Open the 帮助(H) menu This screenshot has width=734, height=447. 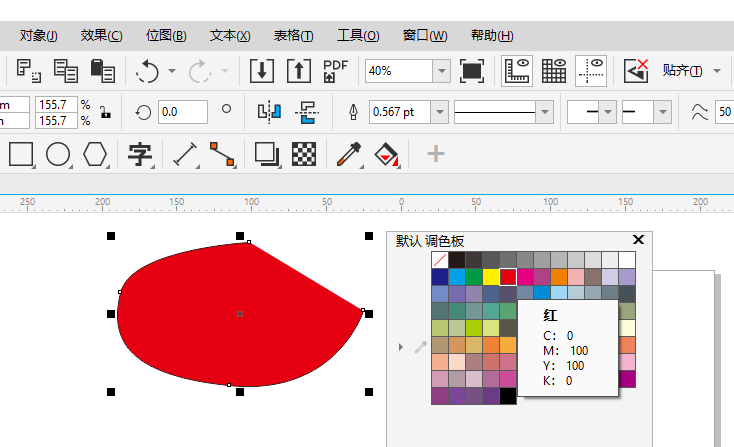click(x=492, y=36)
